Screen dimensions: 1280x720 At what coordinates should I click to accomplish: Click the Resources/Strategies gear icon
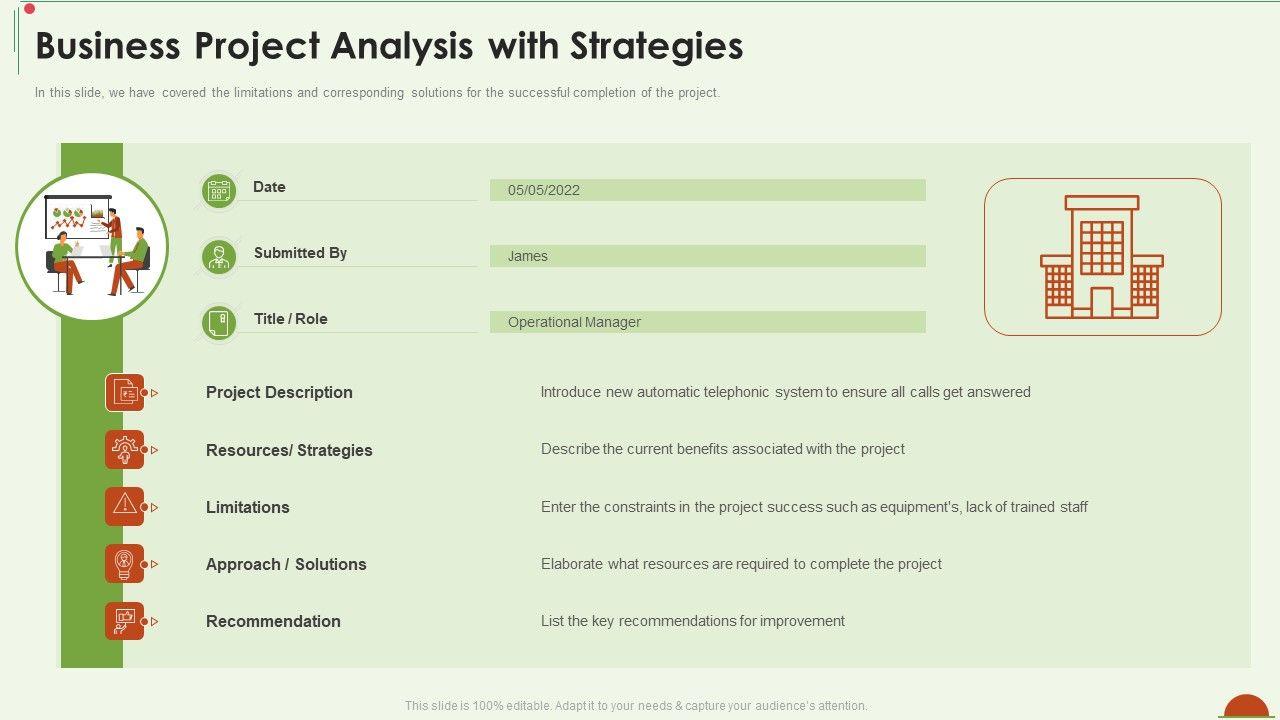click(125, 450)
